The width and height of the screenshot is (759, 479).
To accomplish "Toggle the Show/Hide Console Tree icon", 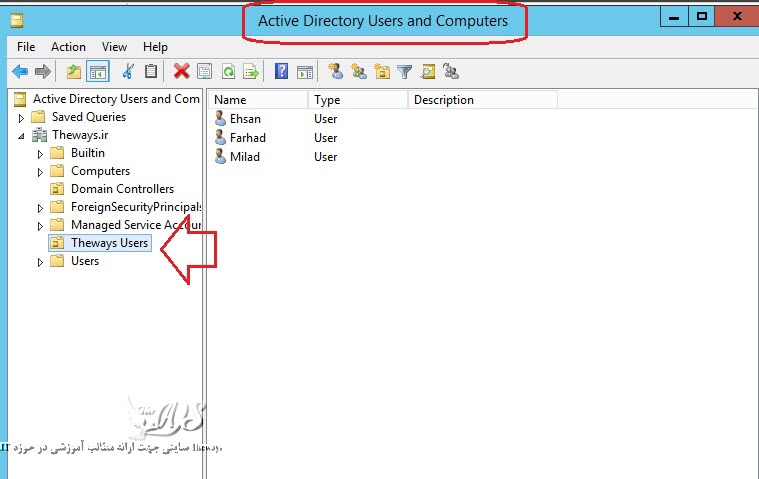I will (98, 71).
